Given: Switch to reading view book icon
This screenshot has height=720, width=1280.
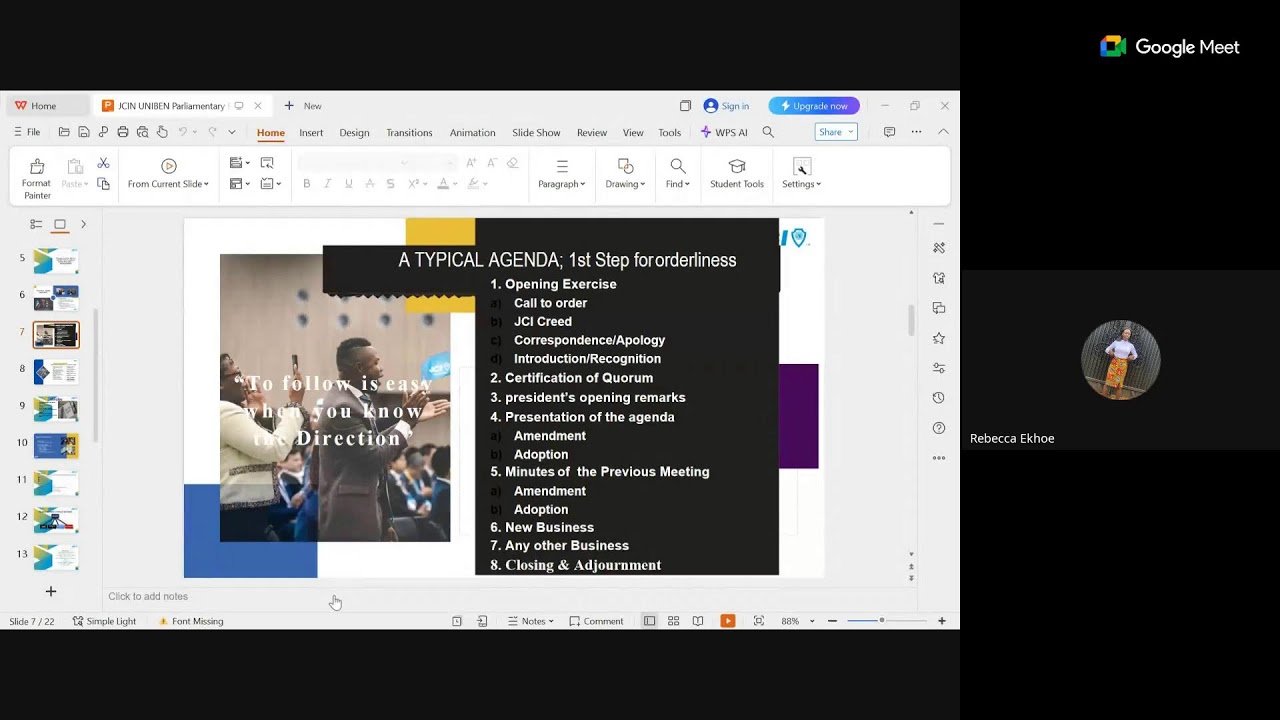Looking at the screenshot, I should [698, 621].
